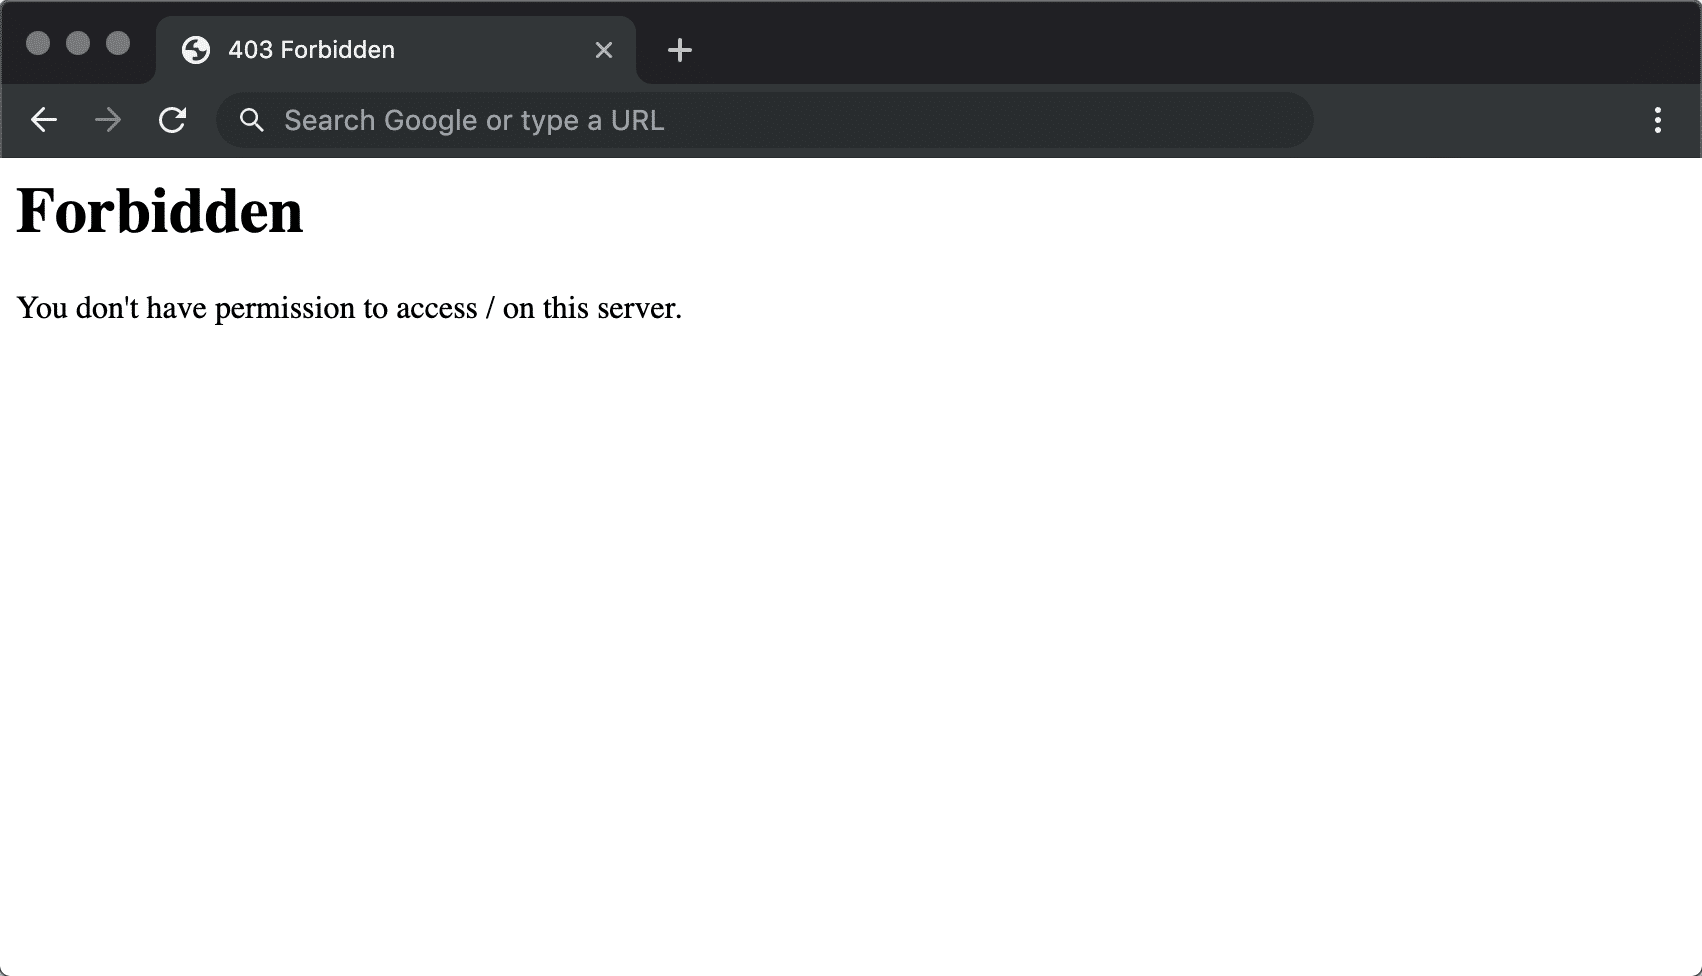
Task: Click the red traffic light window control
Action: pos(40,43)
